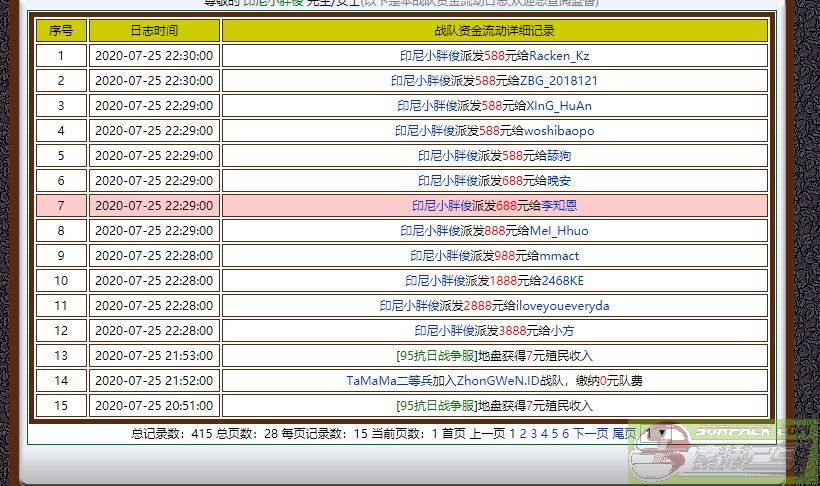Click the 日志时间 column header

pyautogui.click(x=154, y=31)
